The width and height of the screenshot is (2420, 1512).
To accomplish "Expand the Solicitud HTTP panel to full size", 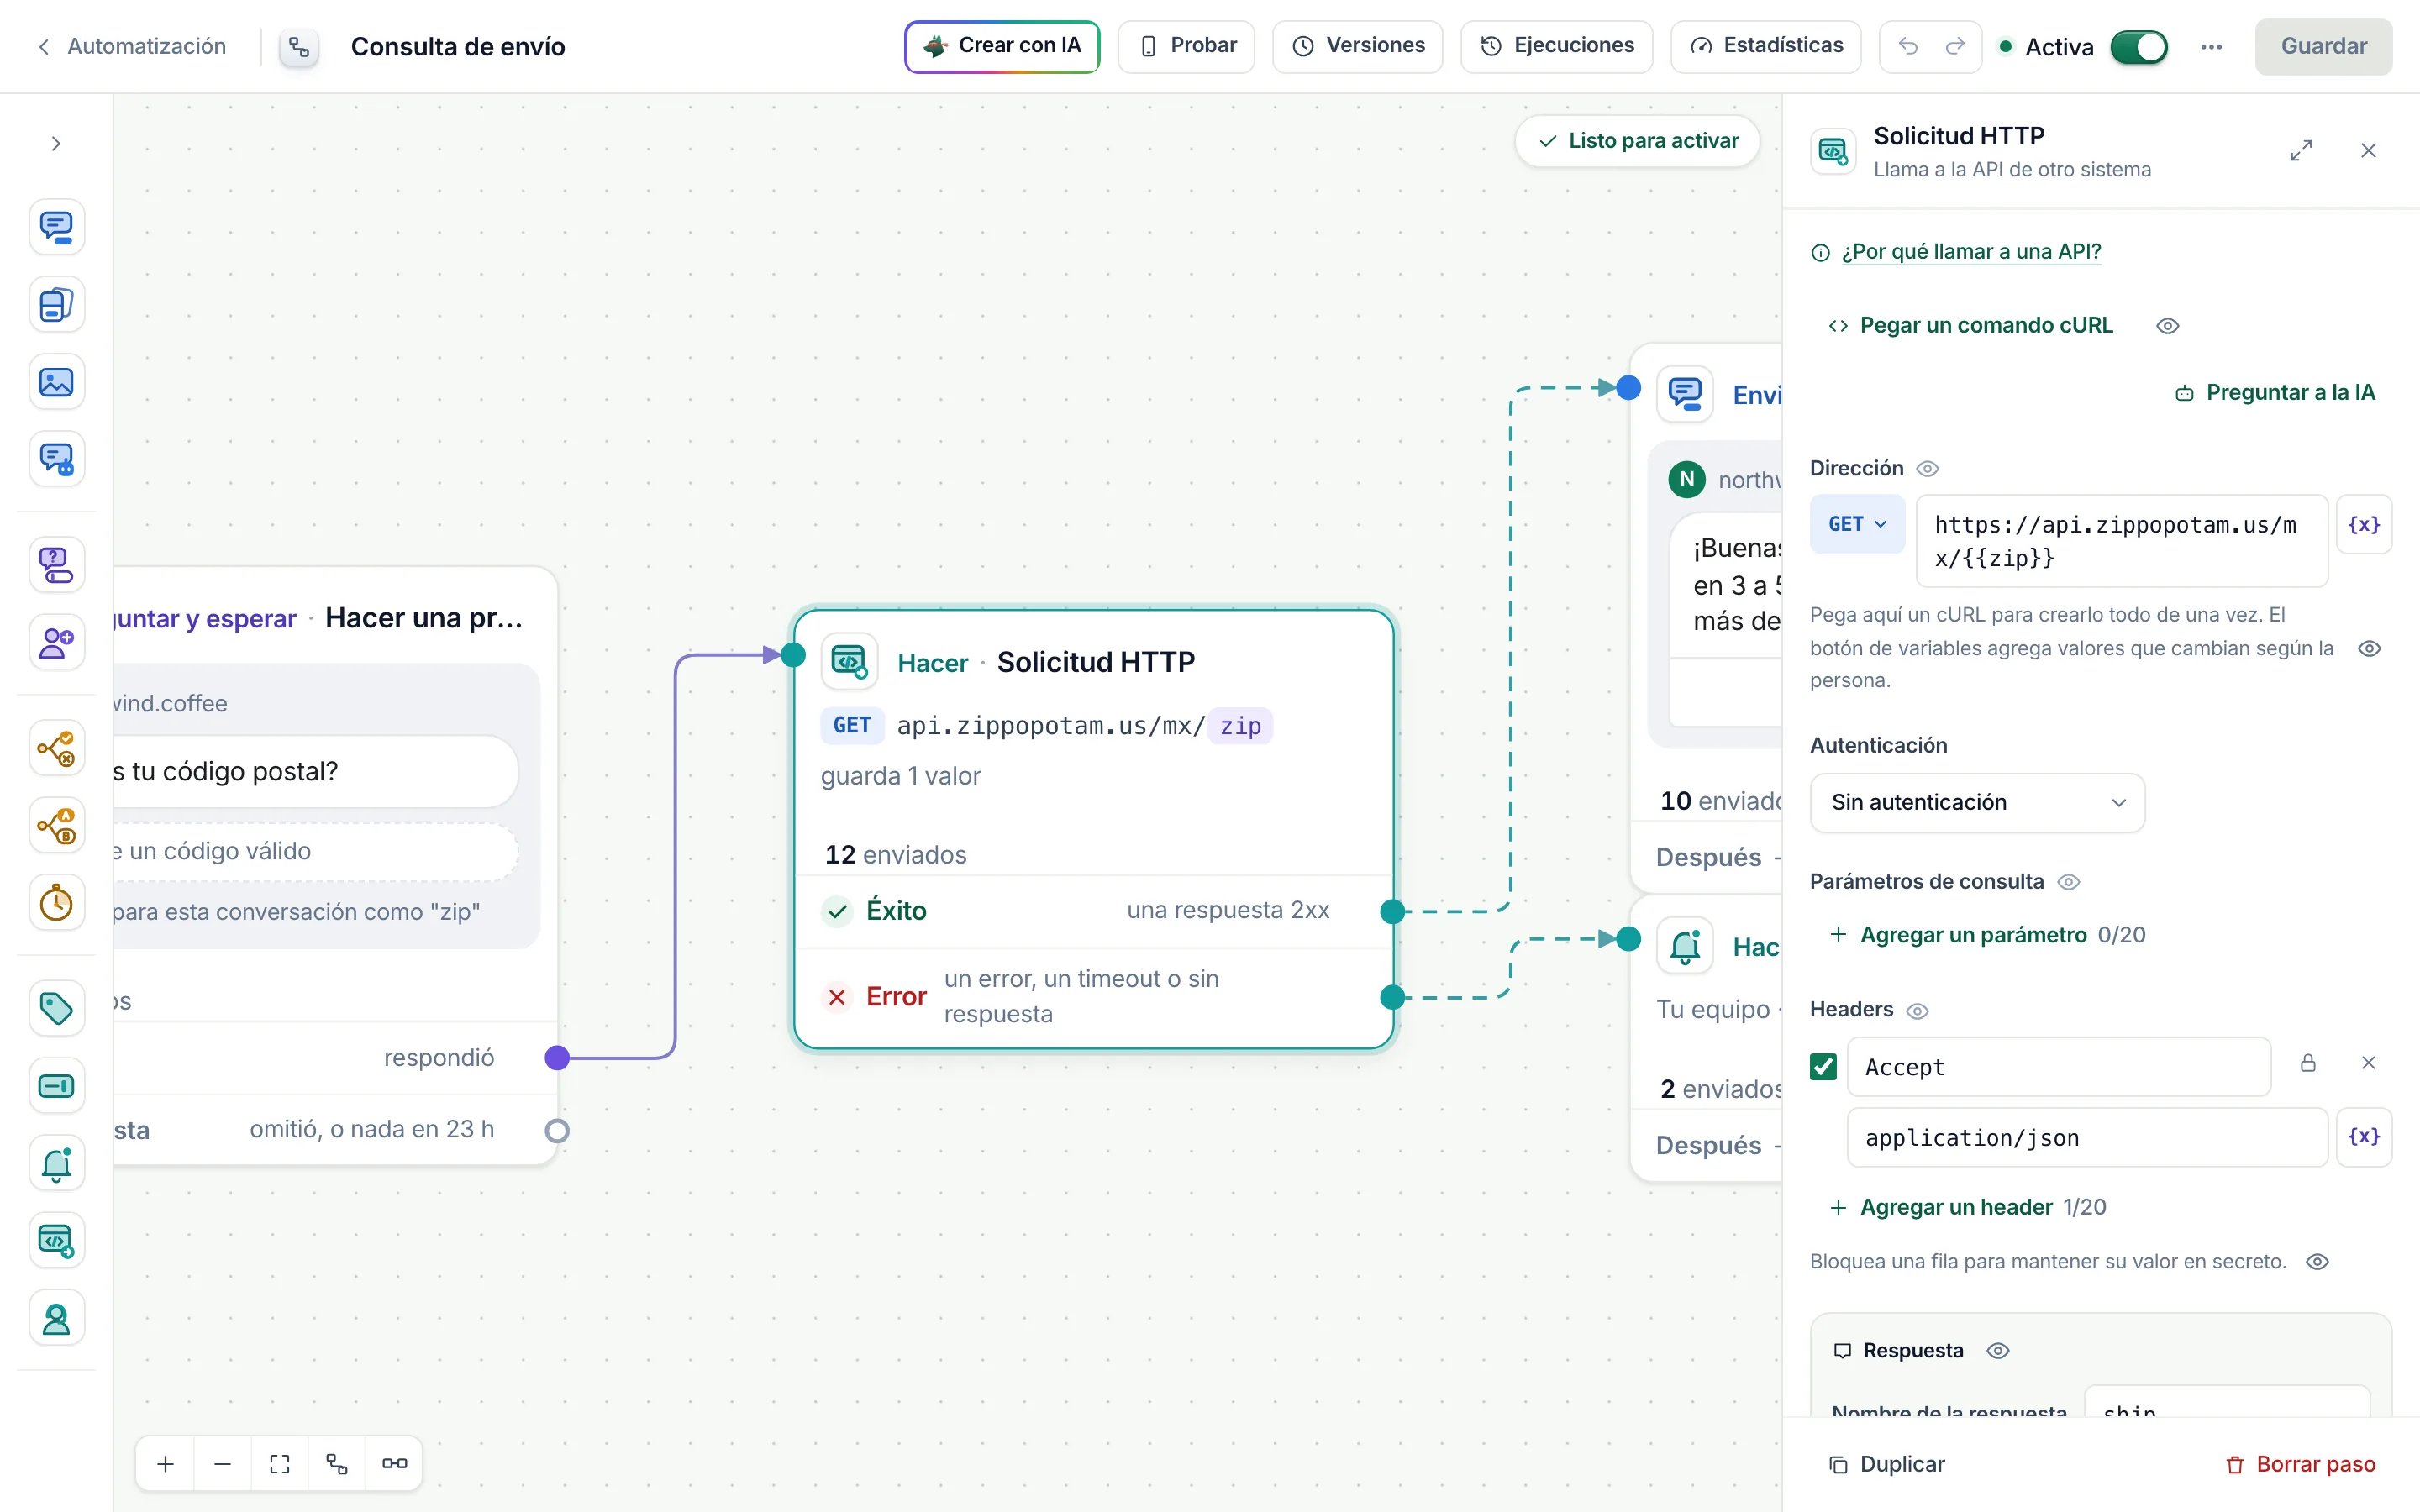I will click(2301, 151).
